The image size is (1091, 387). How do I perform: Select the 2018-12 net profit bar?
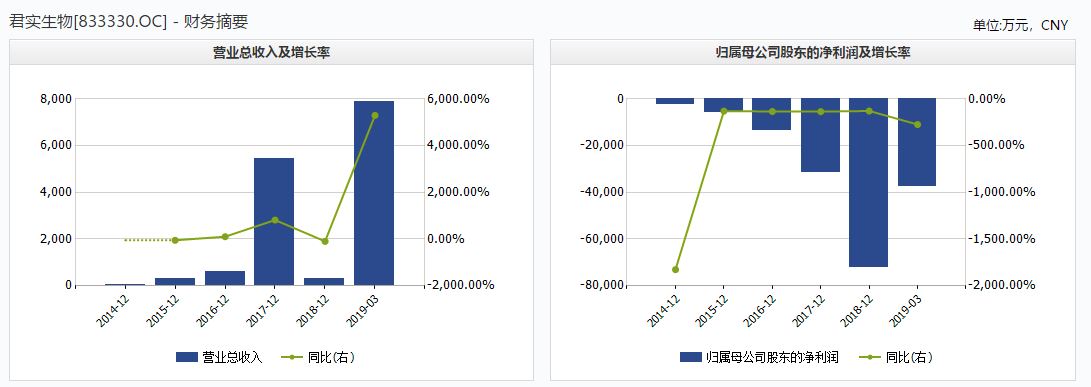pos(868,182)
